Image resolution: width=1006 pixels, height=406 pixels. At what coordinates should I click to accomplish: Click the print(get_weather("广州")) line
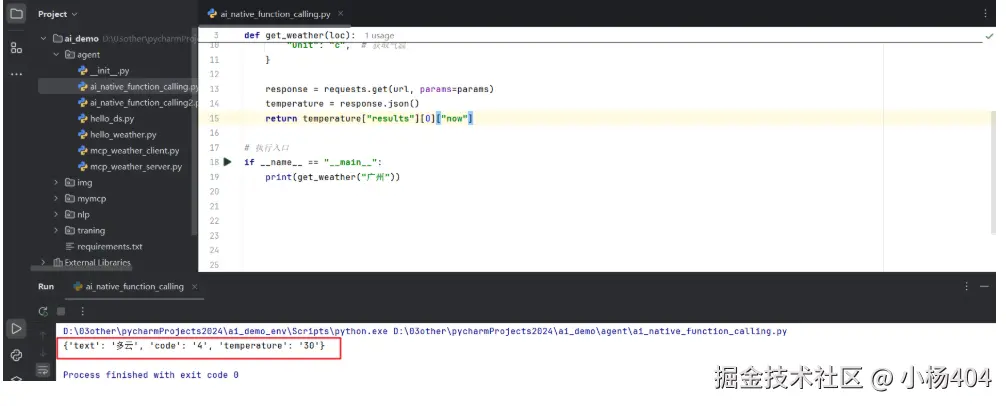tap(332, 177)
